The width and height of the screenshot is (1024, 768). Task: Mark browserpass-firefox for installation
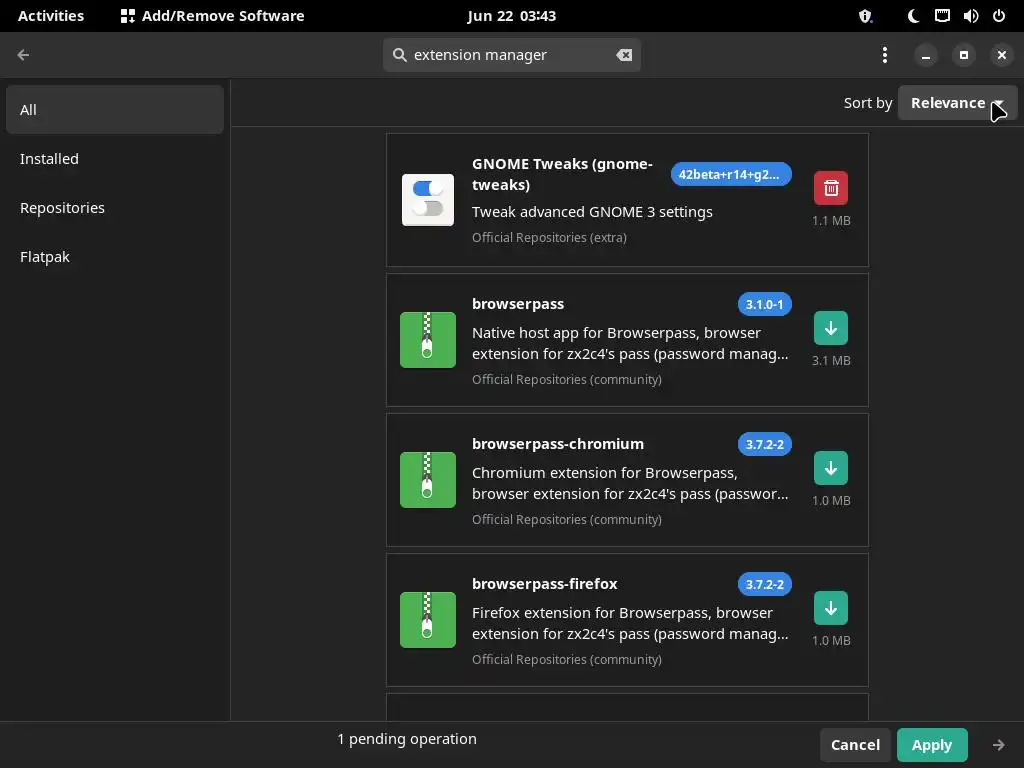[x=831, y=608]
